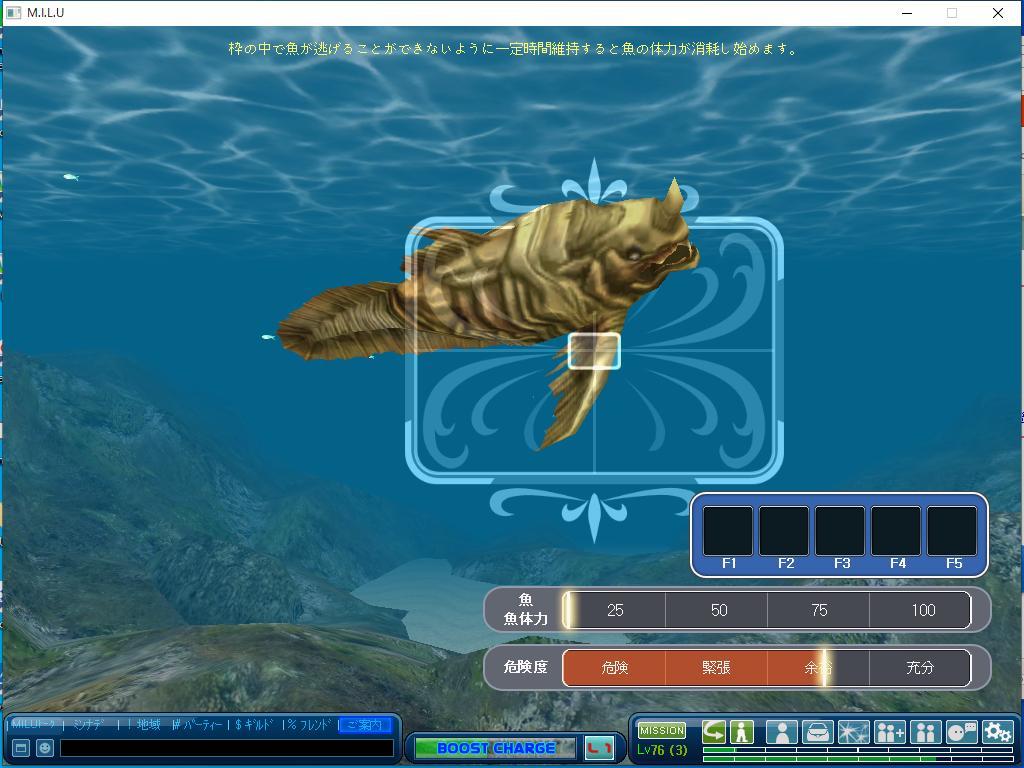
Task: Open the gear settings icon
Action: tap(997, 732)
